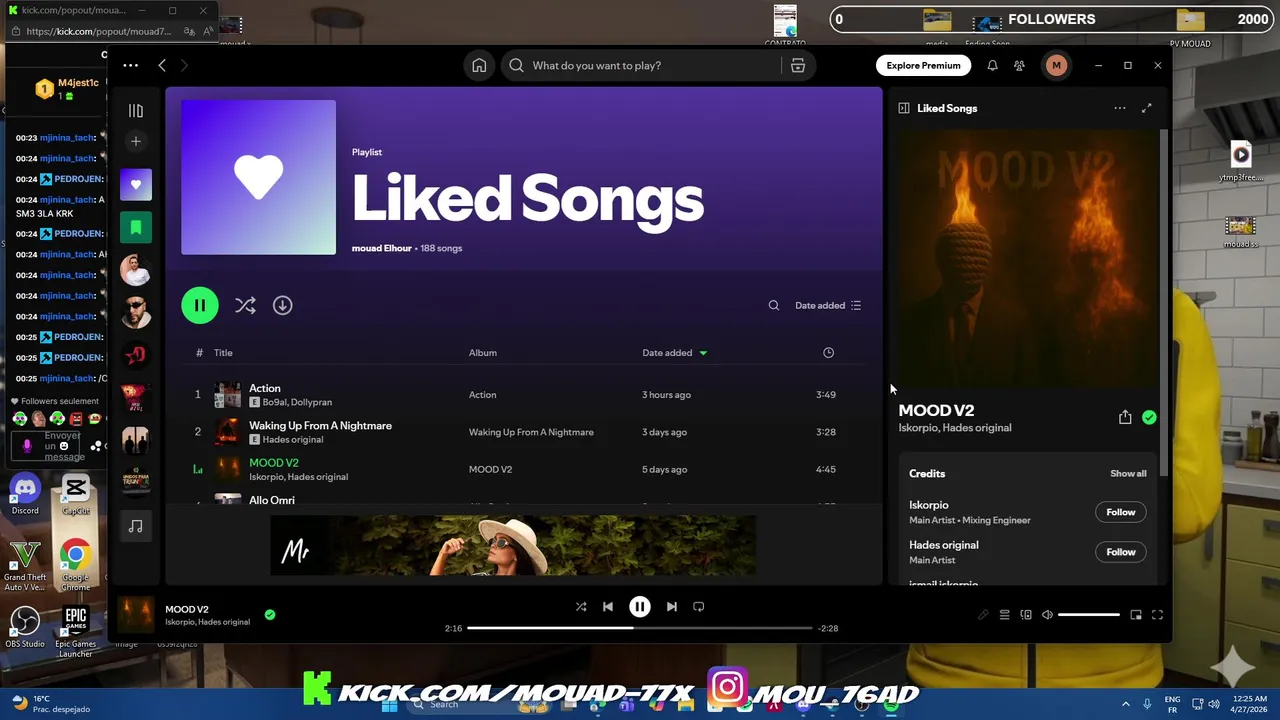Toggle shuffle in the bottom player bar

tap(581, 606)
